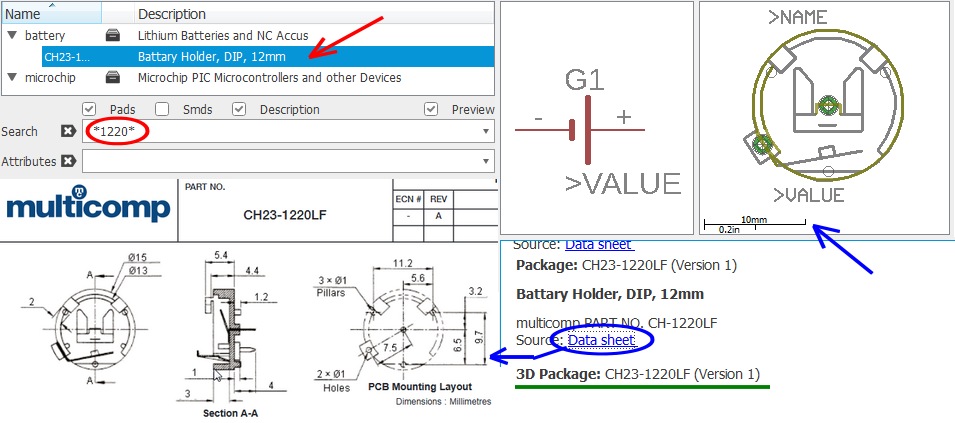Viewport: 955px width, 423px height.
Task: Toggle the Pads checkbox
Action: point(89,110)
